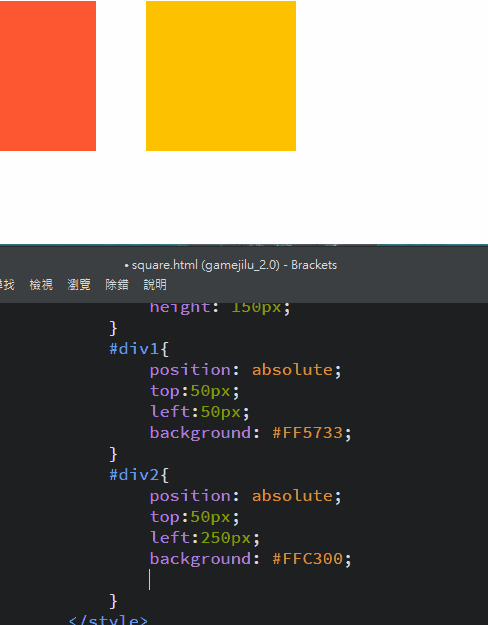
Task: Open the 說明 menu in Brackets
Action: click(x=155, y=285)
